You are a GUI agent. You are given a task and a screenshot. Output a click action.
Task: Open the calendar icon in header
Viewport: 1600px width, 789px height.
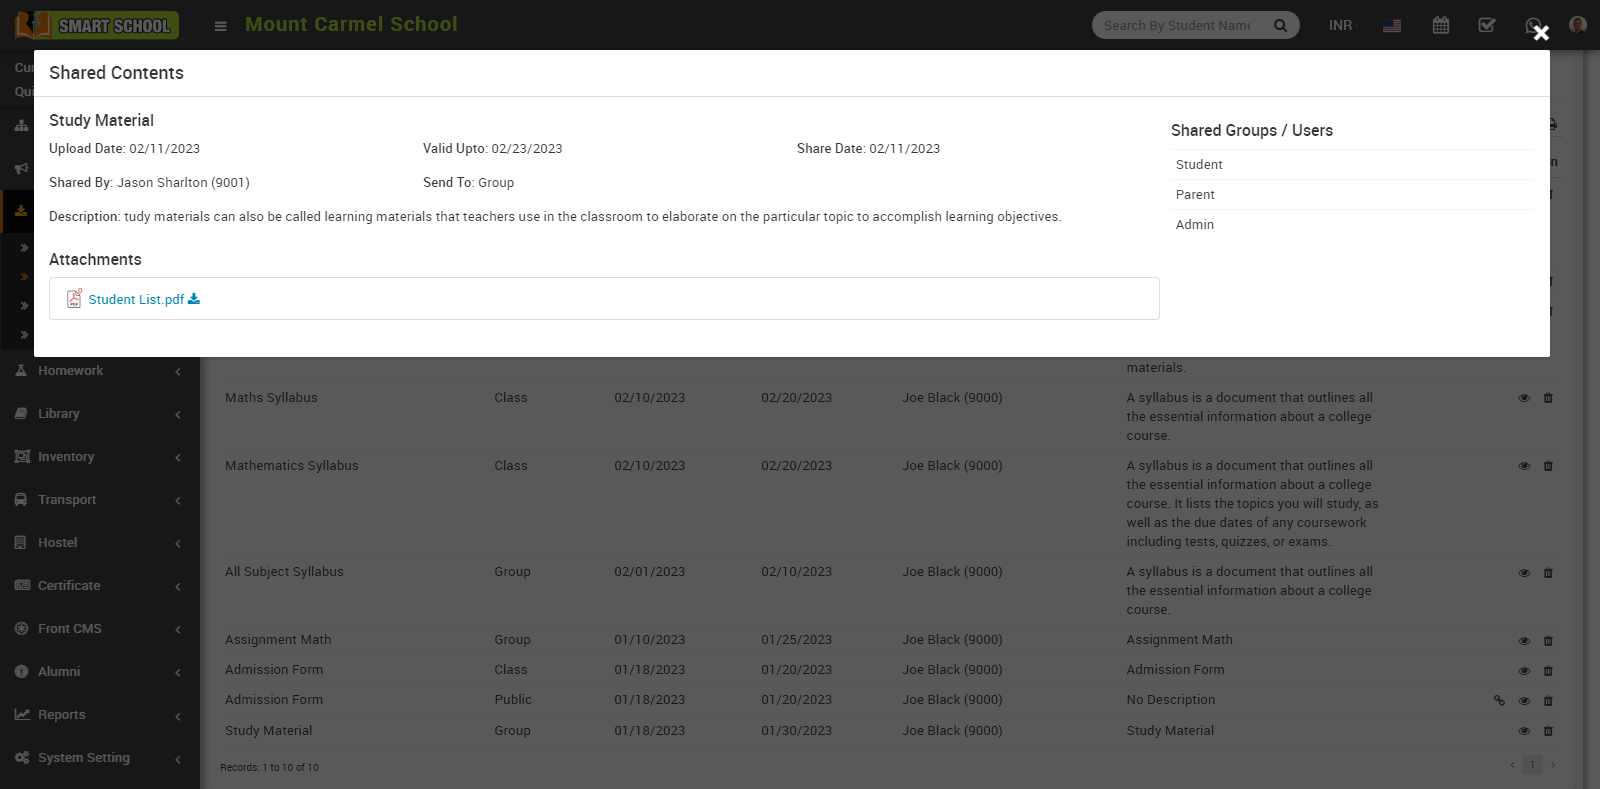[x=1440, y=25]
